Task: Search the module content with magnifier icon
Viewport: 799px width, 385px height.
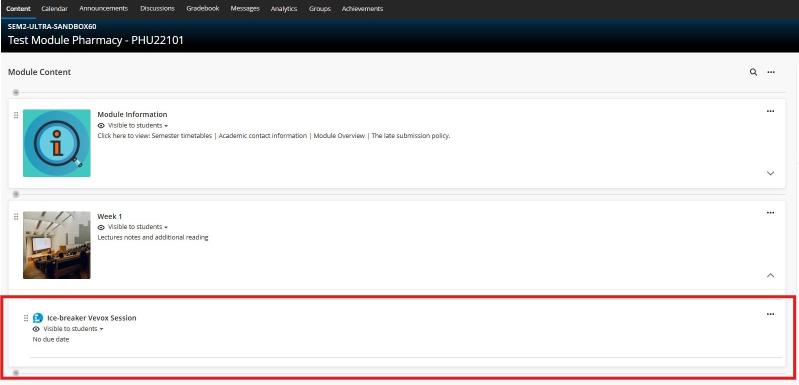Action: 753,72
